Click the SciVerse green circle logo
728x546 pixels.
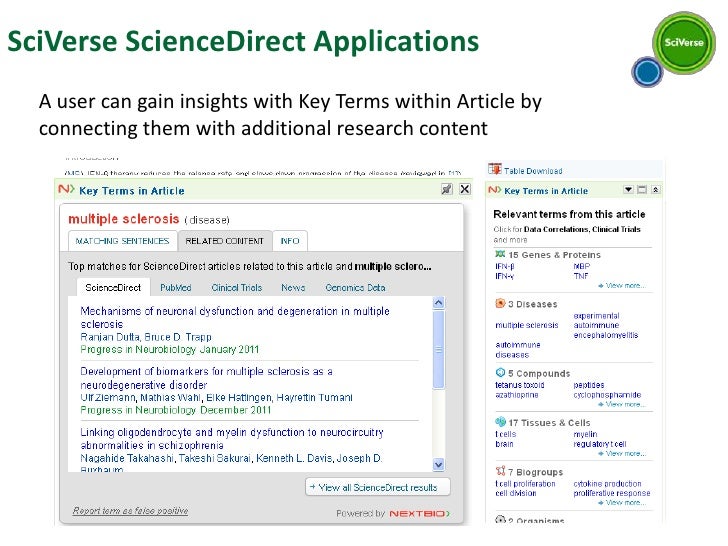tap(684, 43)
